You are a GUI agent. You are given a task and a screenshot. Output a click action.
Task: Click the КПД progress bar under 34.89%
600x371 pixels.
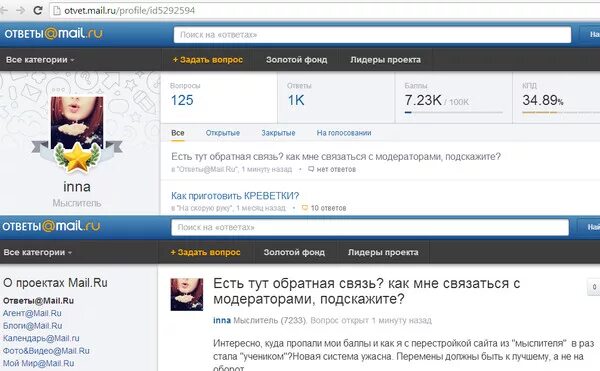click(561, 112)
